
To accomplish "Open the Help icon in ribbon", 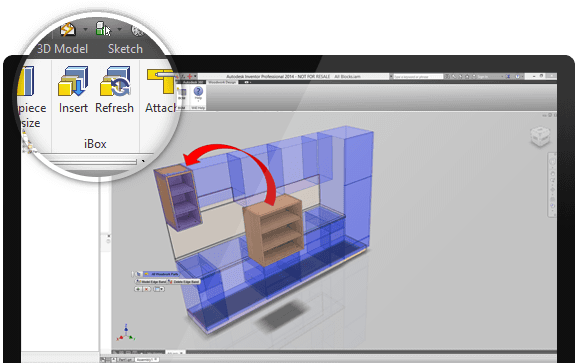I will pos(198,91).
